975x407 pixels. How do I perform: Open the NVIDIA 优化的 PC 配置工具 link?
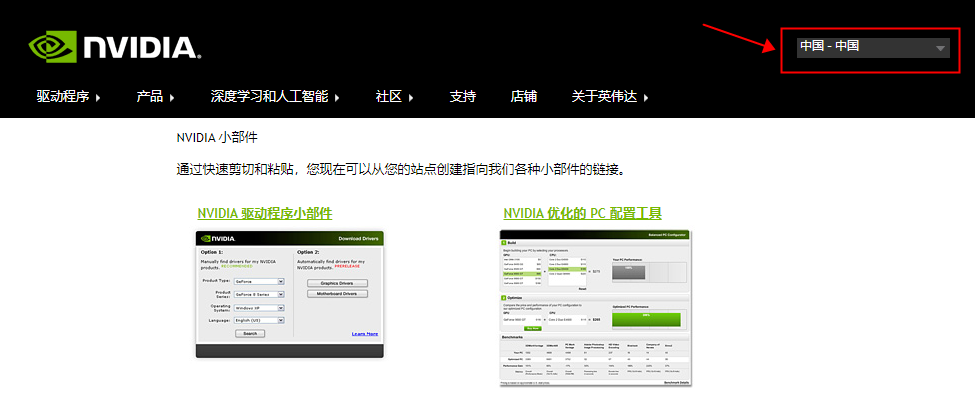[x=582, y=213]
